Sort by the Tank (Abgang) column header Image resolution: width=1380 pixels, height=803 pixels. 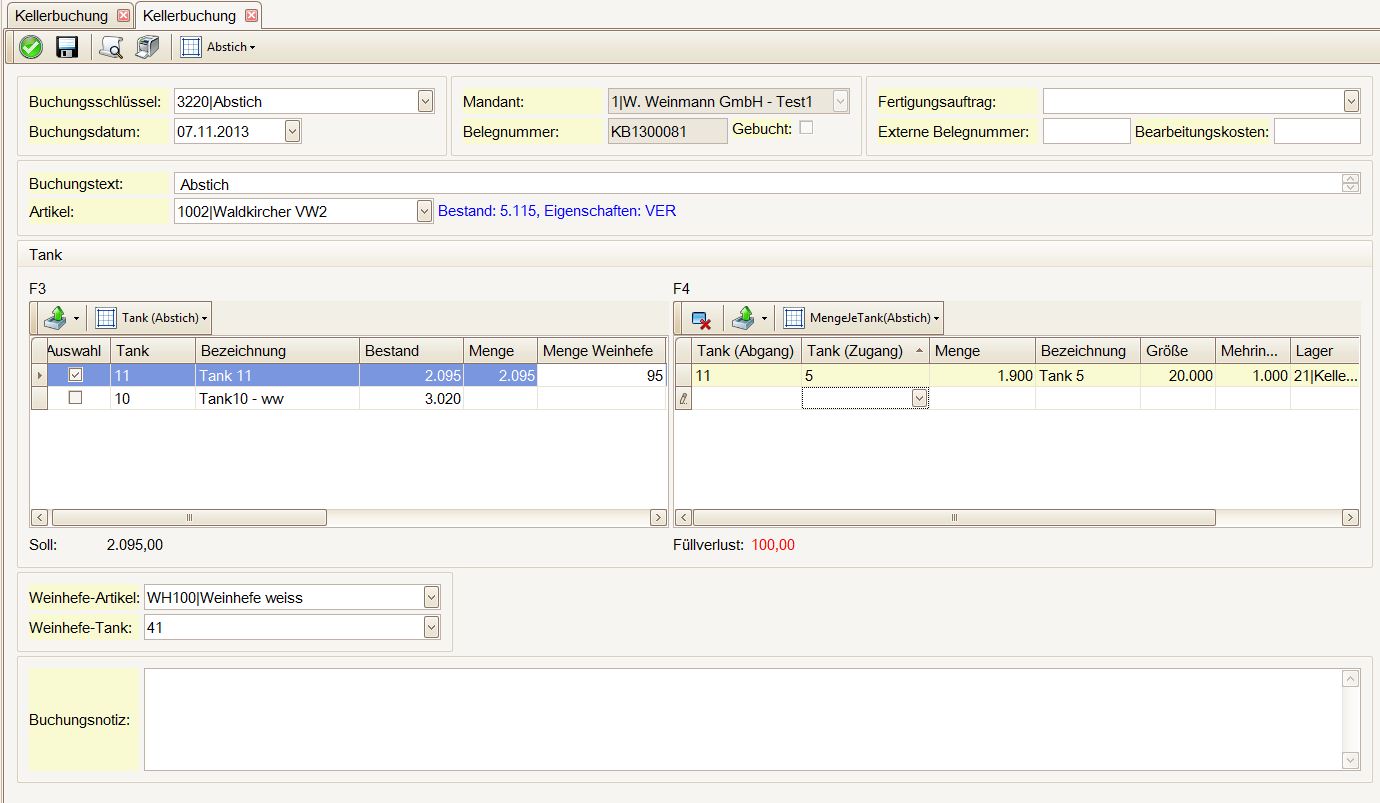click(747, 351)
